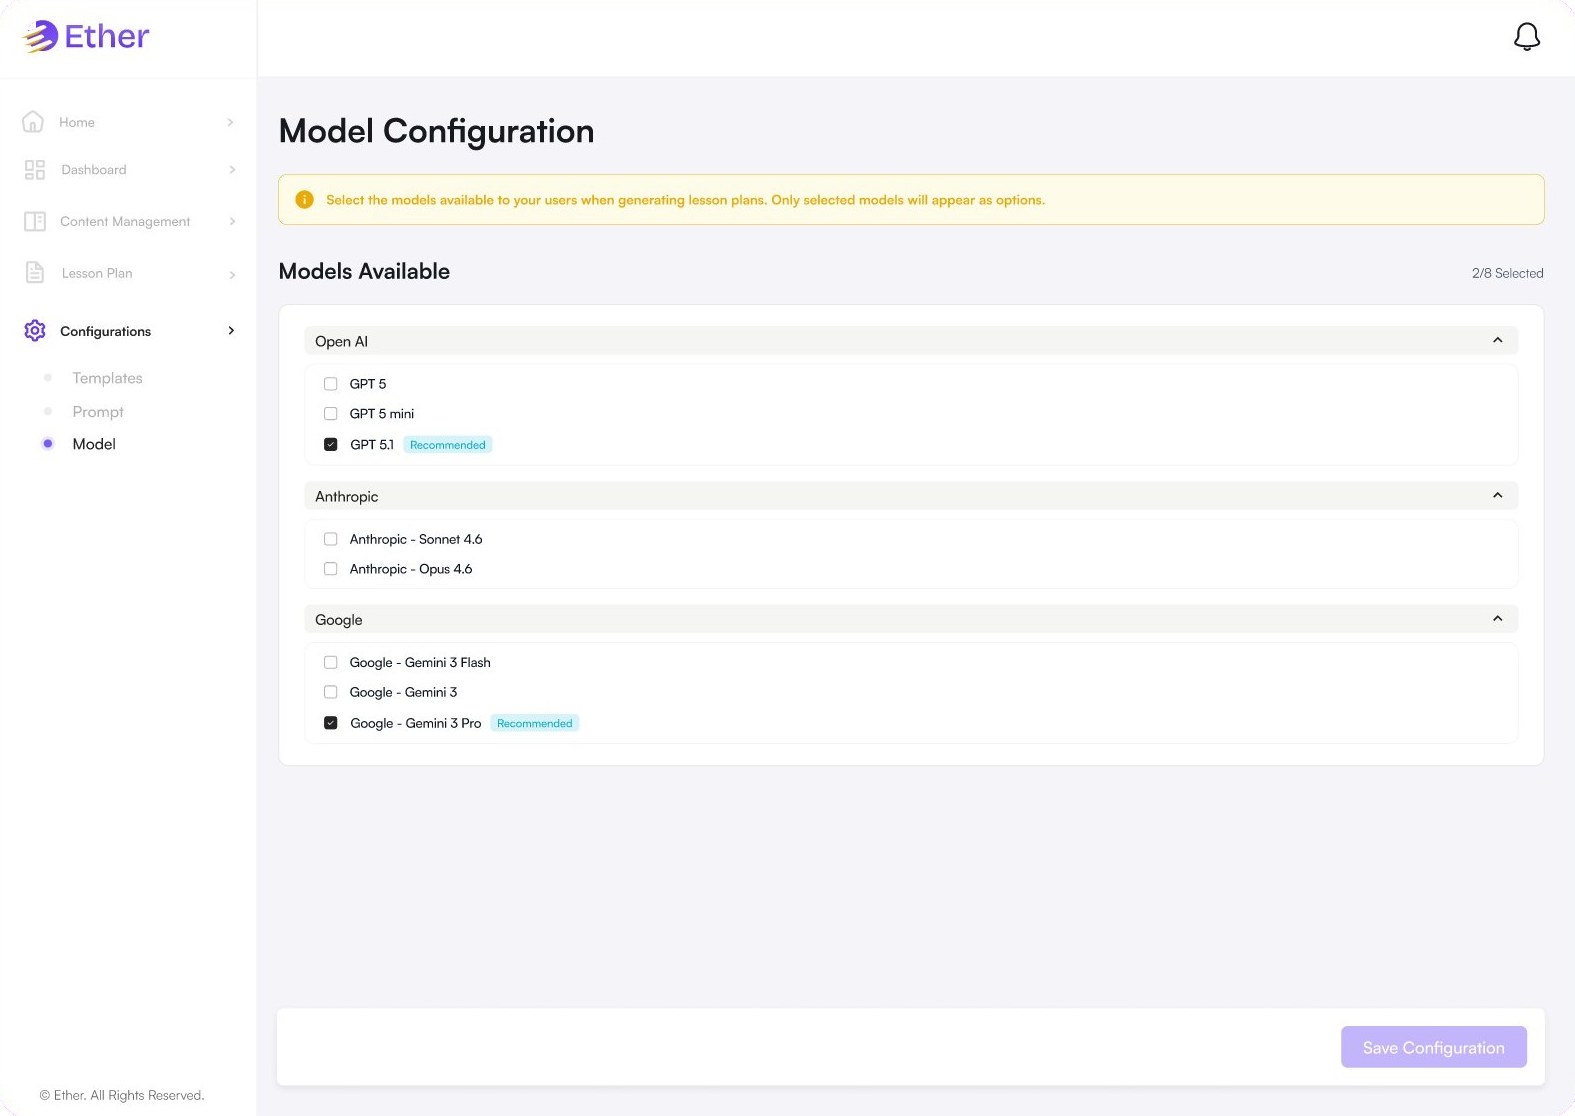Screen dimensions: 1575x1116
Task: Open the Templates submenu item
Action: tap(107, 378)
